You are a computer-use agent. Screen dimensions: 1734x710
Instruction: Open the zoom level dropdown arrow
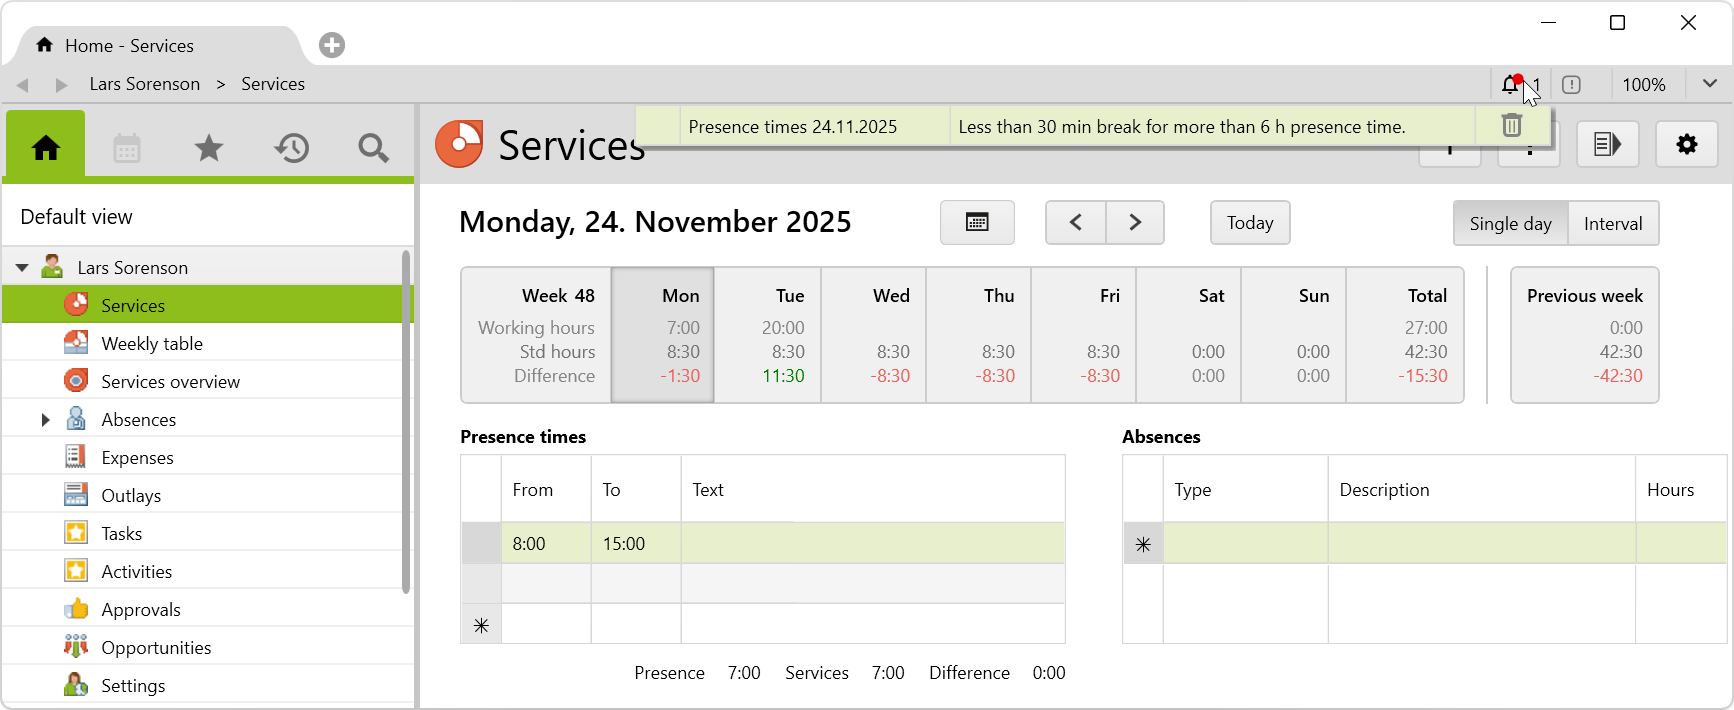(x=1709, y=84)
